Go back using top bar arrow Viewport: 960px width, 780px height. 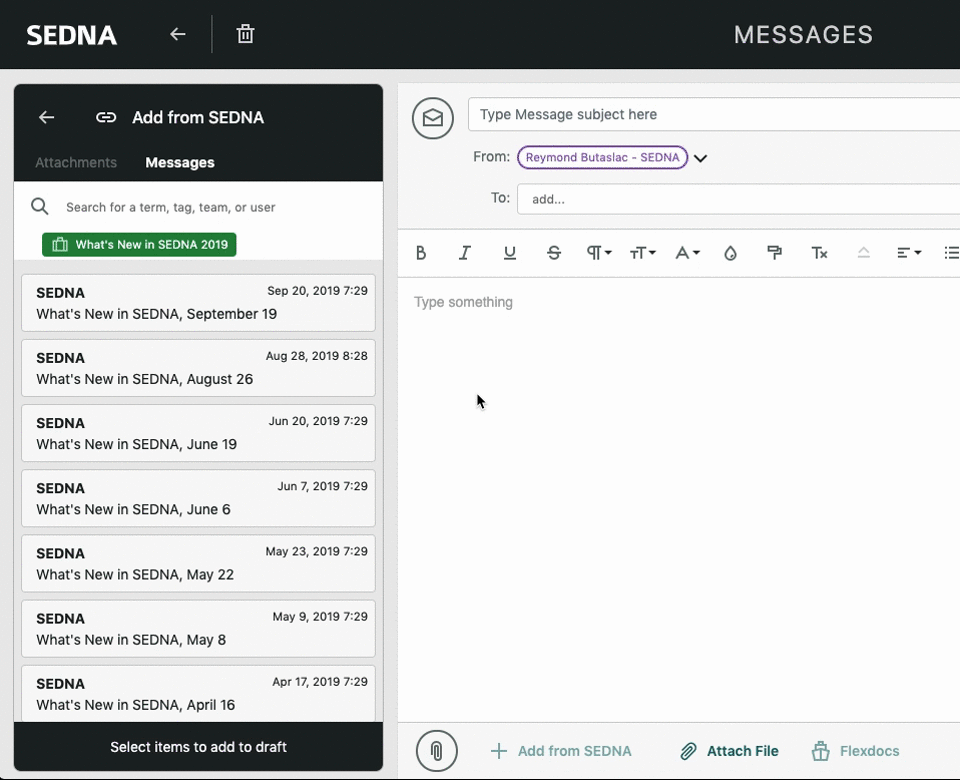point(178,34)
